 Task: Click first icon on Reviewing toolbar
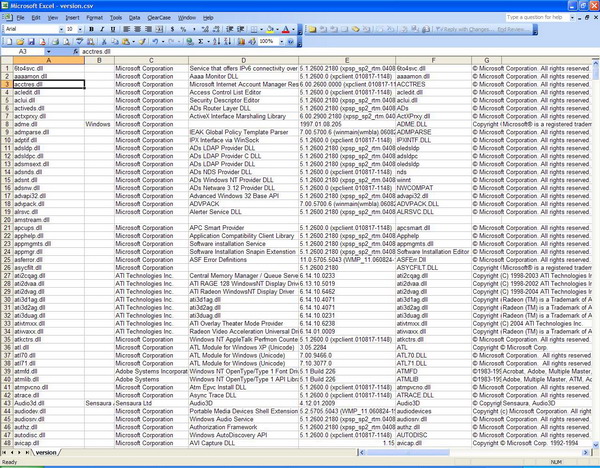click(x=312, y=29)
